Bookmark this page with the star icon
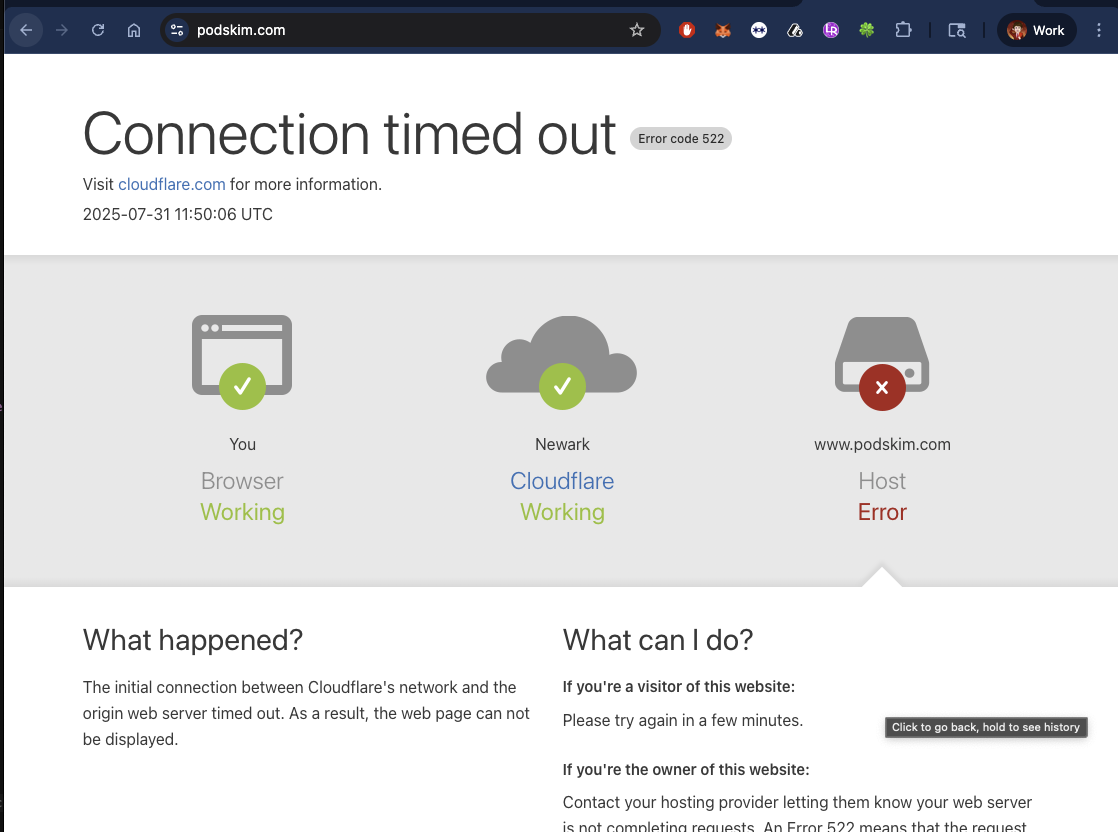This screenshot has height=832, width=1118. coord(637,30)
